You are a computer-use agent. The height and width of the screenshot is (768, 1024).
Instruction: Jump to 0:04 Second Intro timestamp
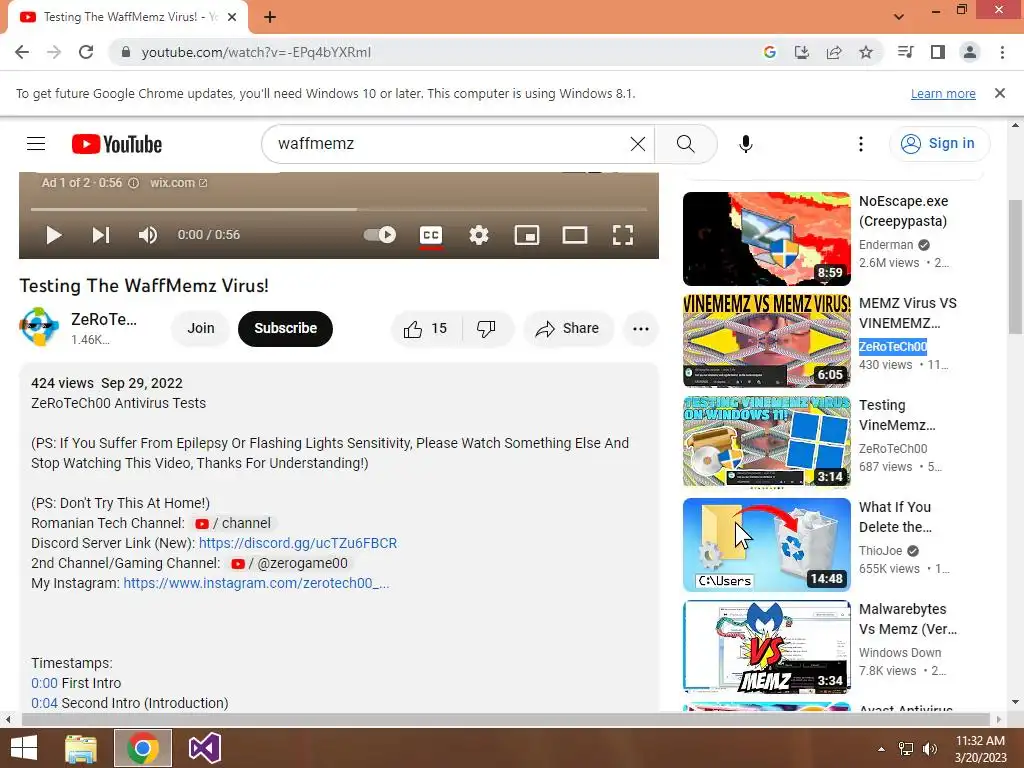(x=44, y=703)
